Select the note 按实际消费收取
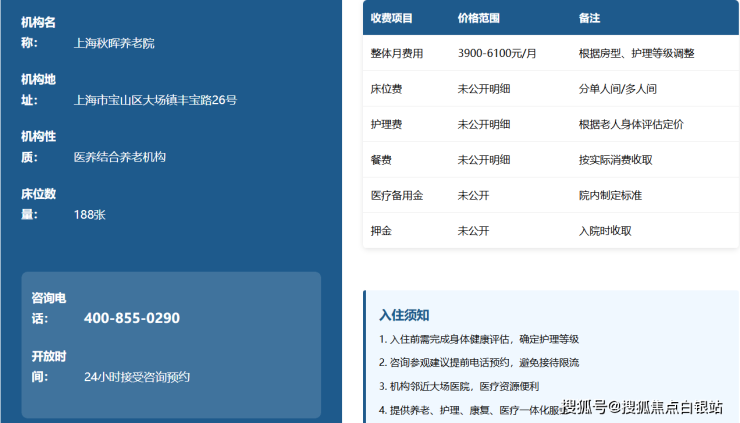Image resolution: width=740 pixels, height=423 pixels. 615,160
